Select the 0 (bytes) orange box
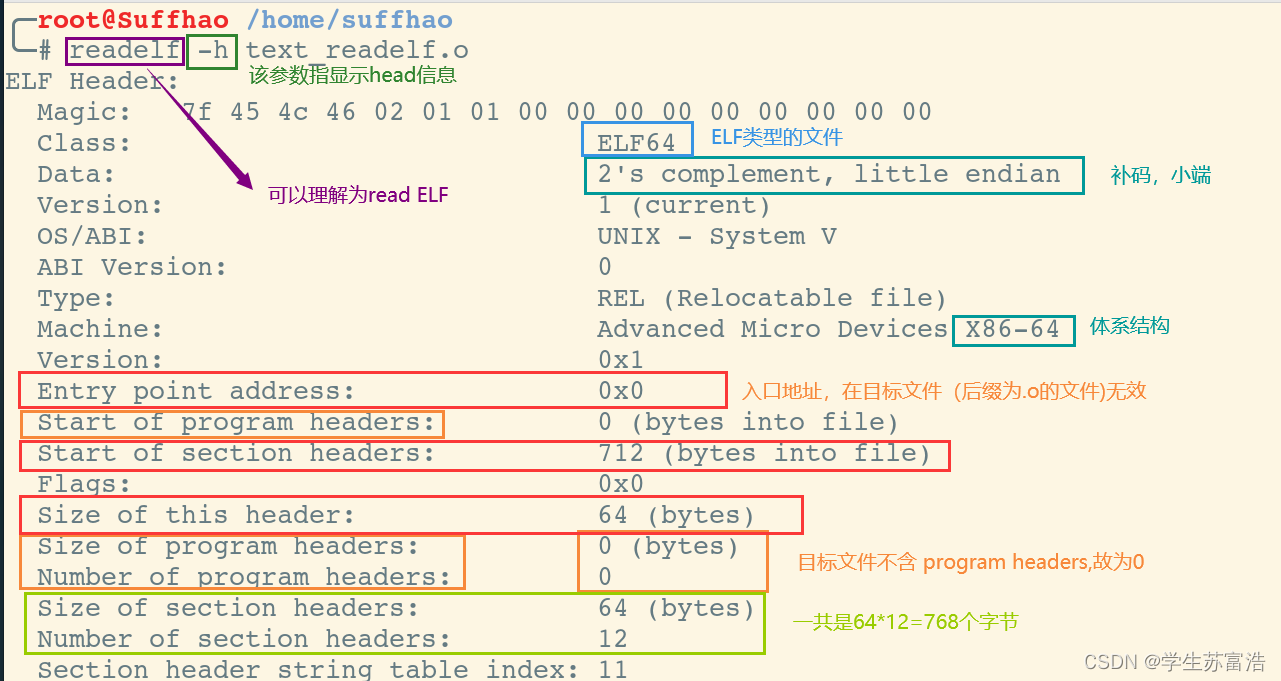This screenshot has height=681, width=1281. 671,561
